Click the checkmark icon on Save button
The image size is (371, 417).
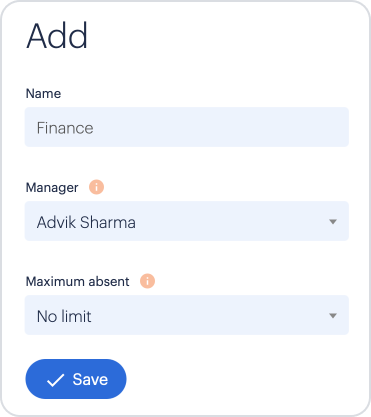click(55, 380)
